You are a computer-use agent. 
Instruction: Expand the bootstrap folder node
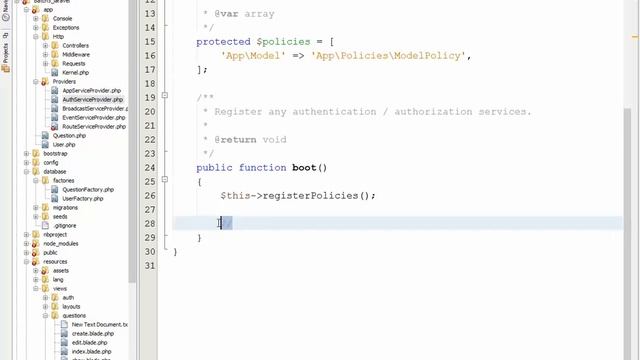point(27,153)
